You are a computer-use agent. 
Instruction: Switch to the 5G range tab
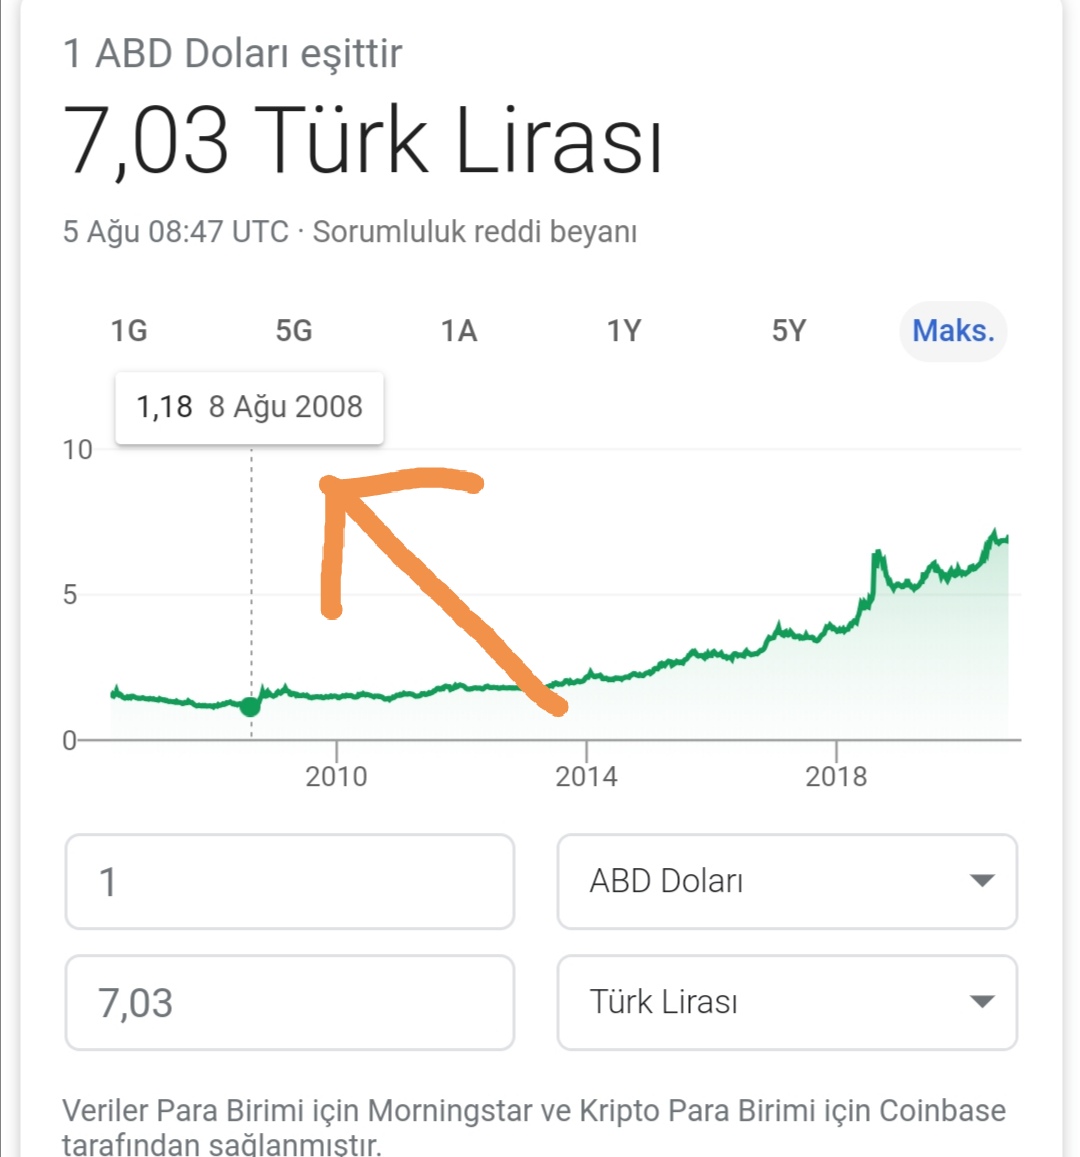pyautogui.click(x=294, y=331)
